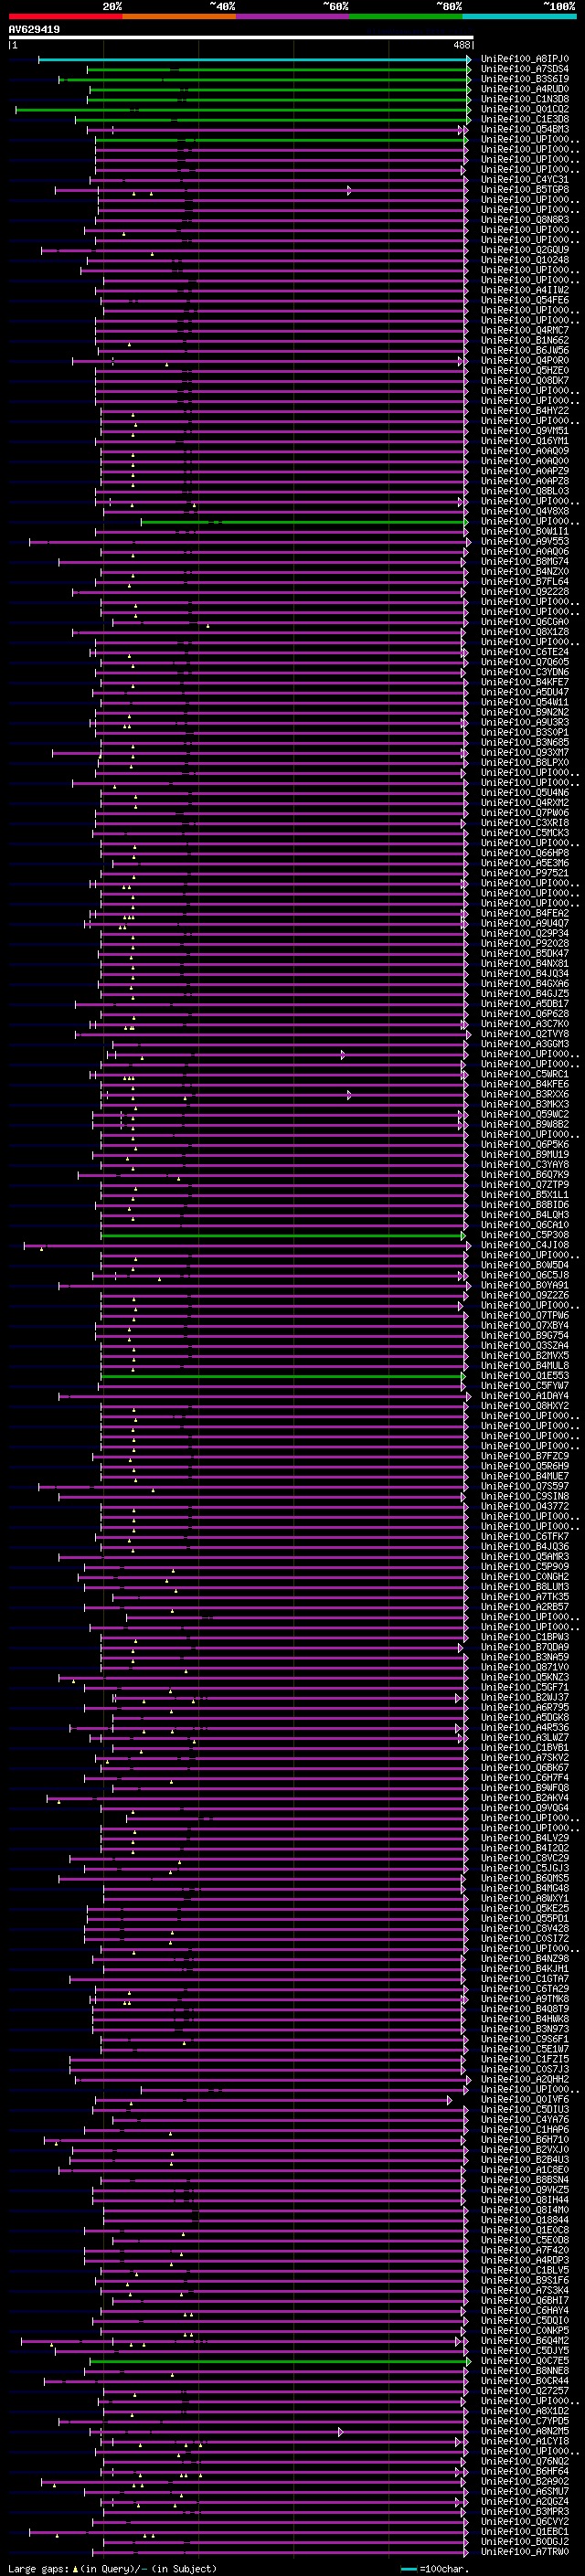
Task: Open hit UniRef100_A8IPJ0
Action: point(525,59)
